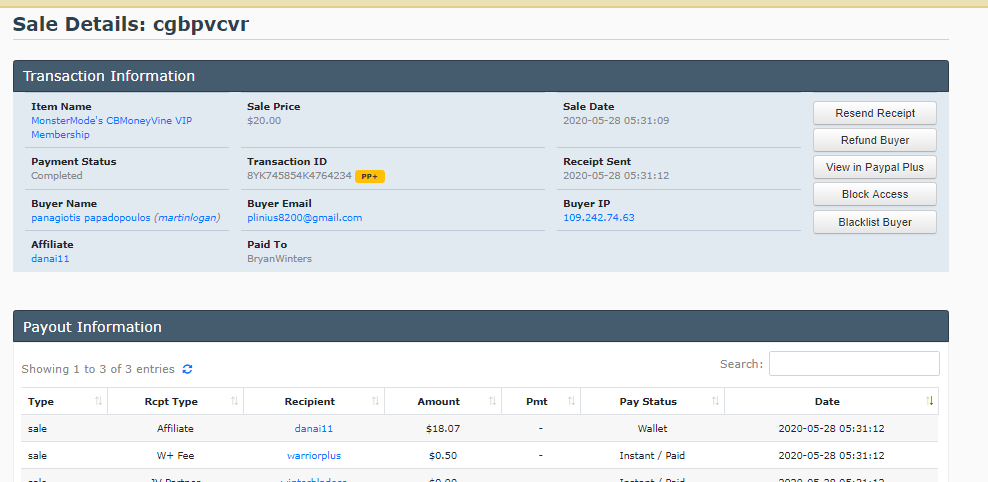The height and width of the screenshot is (482, 988).
Task: Open MonsterMode's CBMoneyVine VIP Membership item link
Action: click(x=112, y=127)
